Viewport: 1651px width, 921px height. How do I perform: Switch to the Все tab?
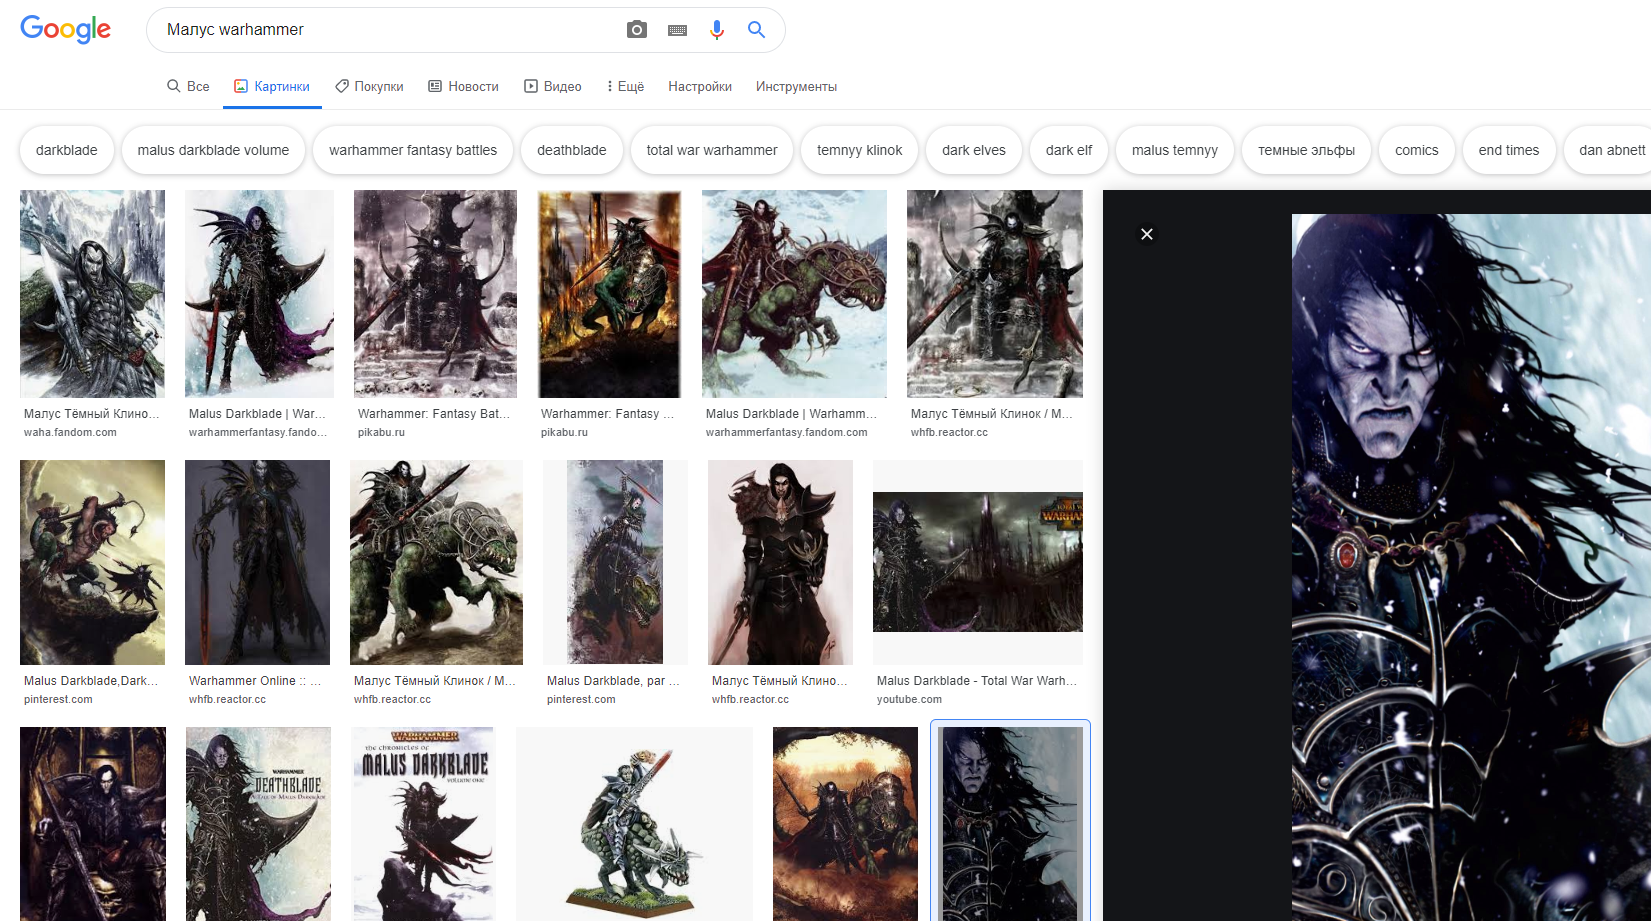(x=188, y=87)
